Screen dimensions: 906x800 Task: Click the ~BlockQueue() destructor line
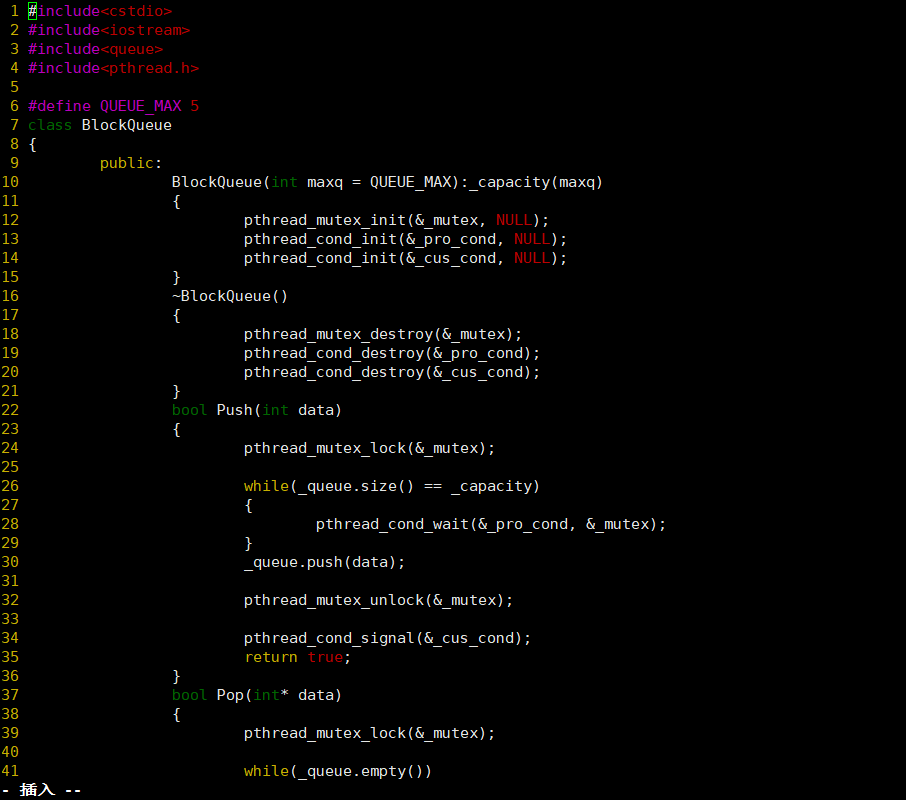[229, 296]
